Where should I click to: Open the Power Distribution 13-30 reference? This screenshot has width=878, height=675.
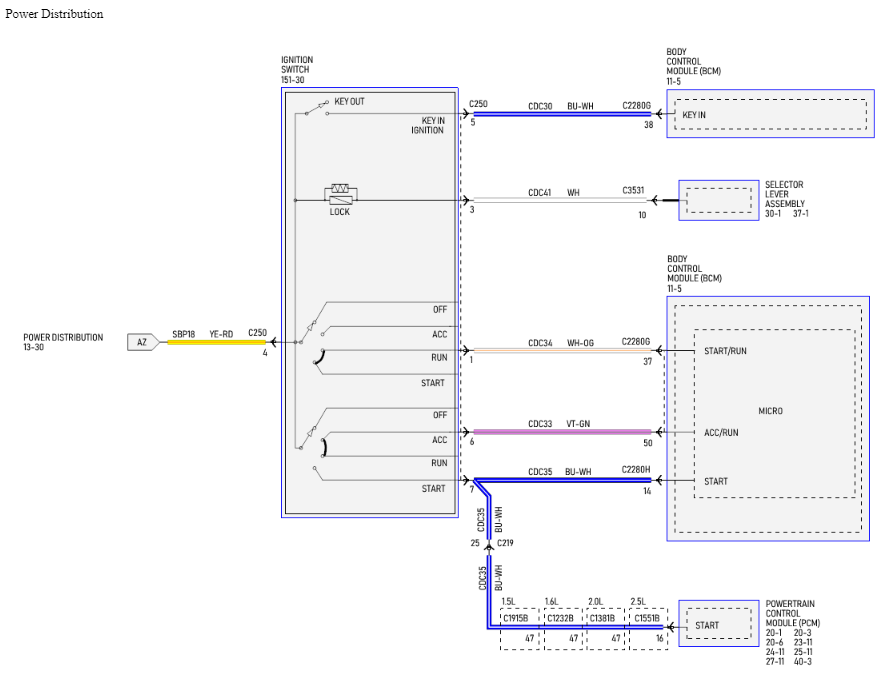[x=63, y=342]
